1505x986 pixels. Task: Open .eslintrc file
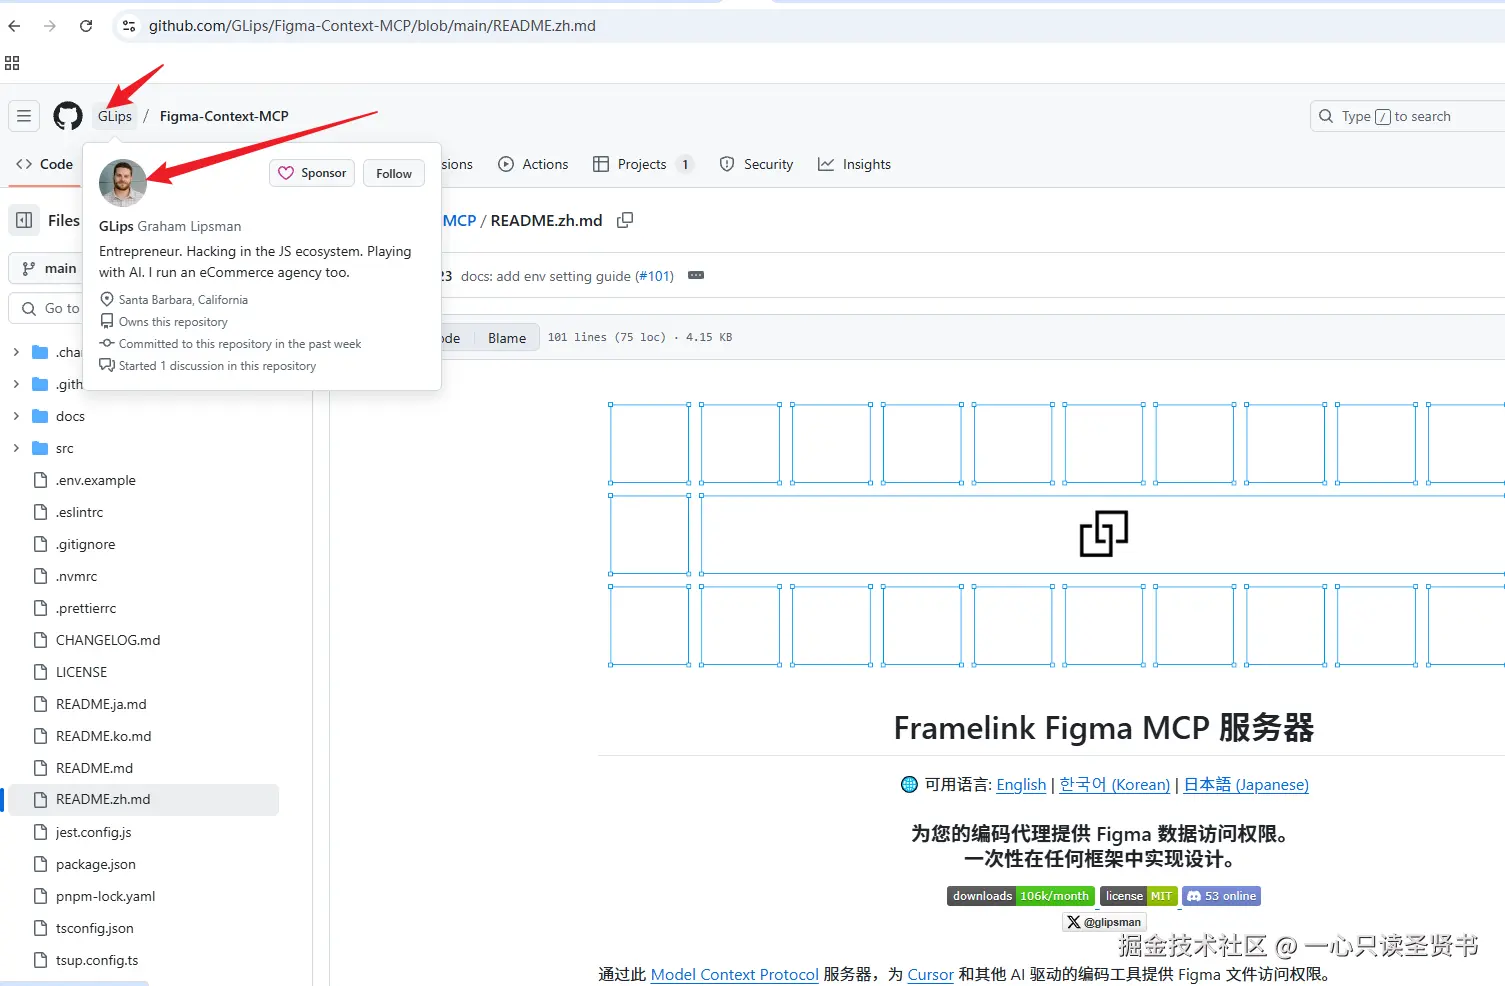point(79,512)
